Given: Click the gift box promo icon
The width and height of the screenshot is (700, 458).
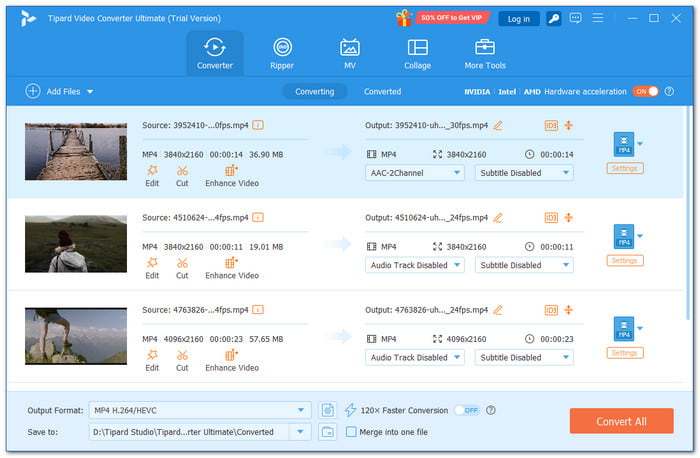Looking at the screenshot, I should 404,18.
